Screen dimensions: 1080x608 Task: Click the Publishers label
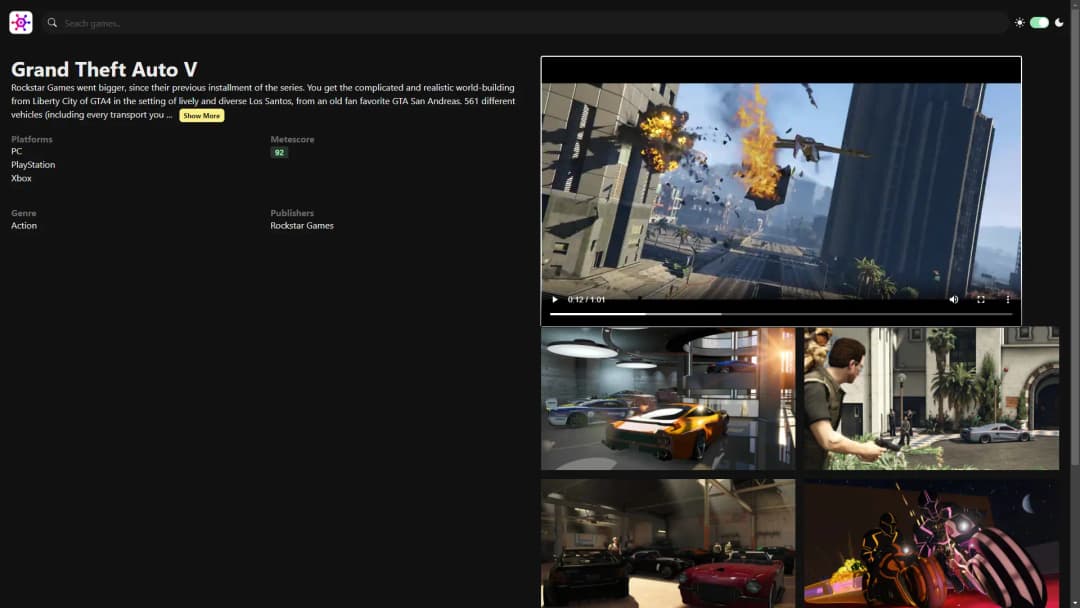pos(292,213)
